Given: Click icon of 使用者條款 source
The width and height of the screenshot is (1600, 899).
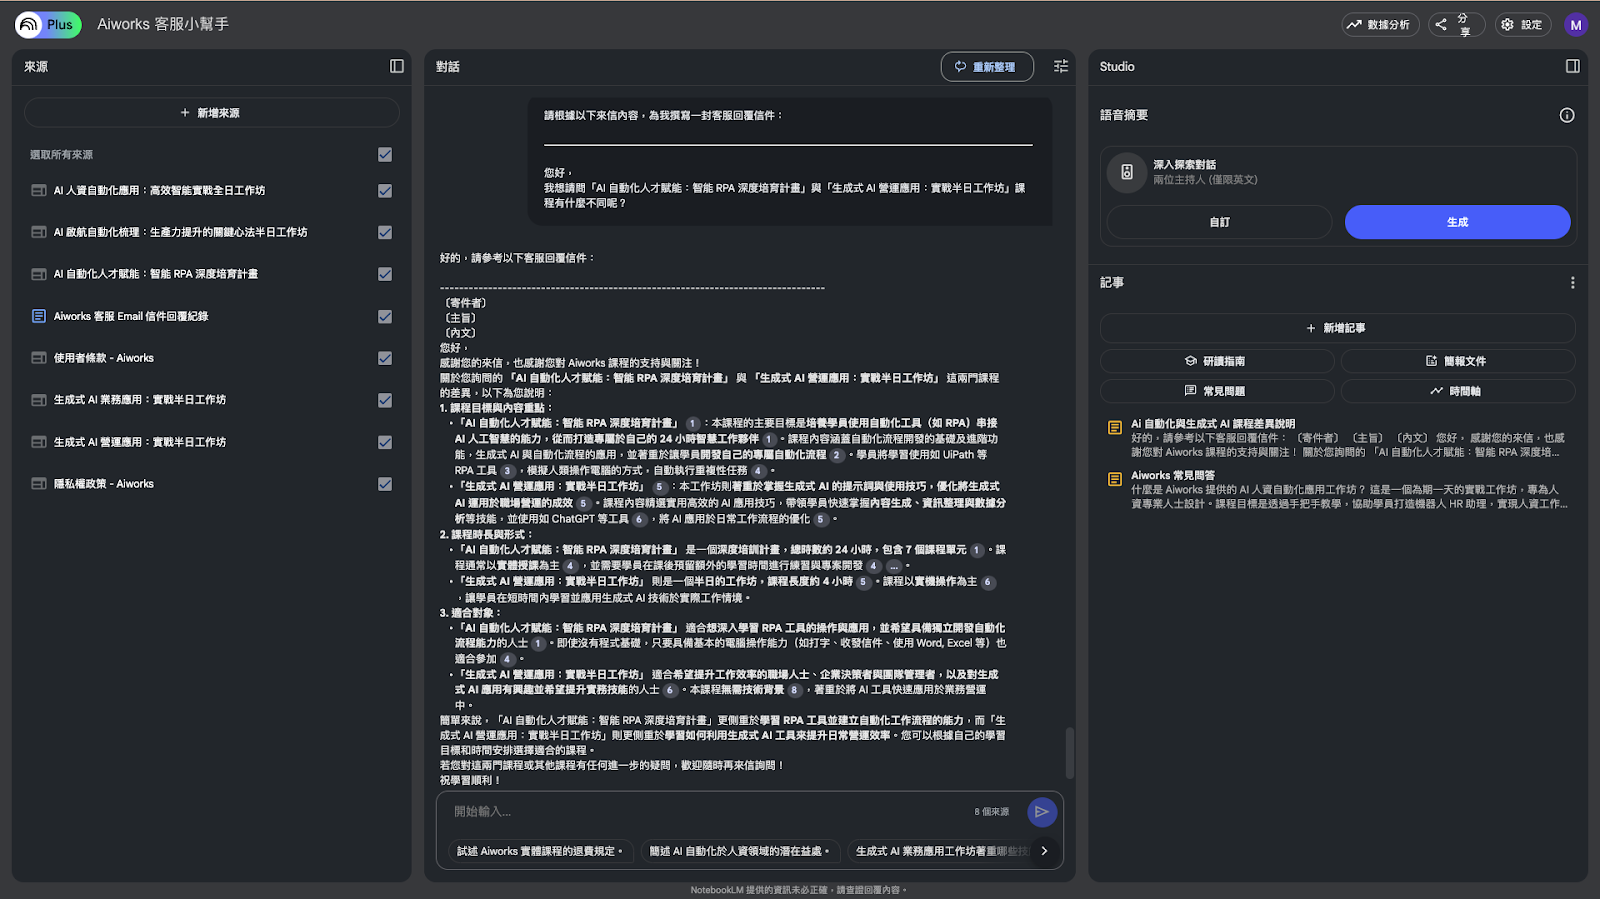Looking at the screenshot, I should click(x=39, y=358).
